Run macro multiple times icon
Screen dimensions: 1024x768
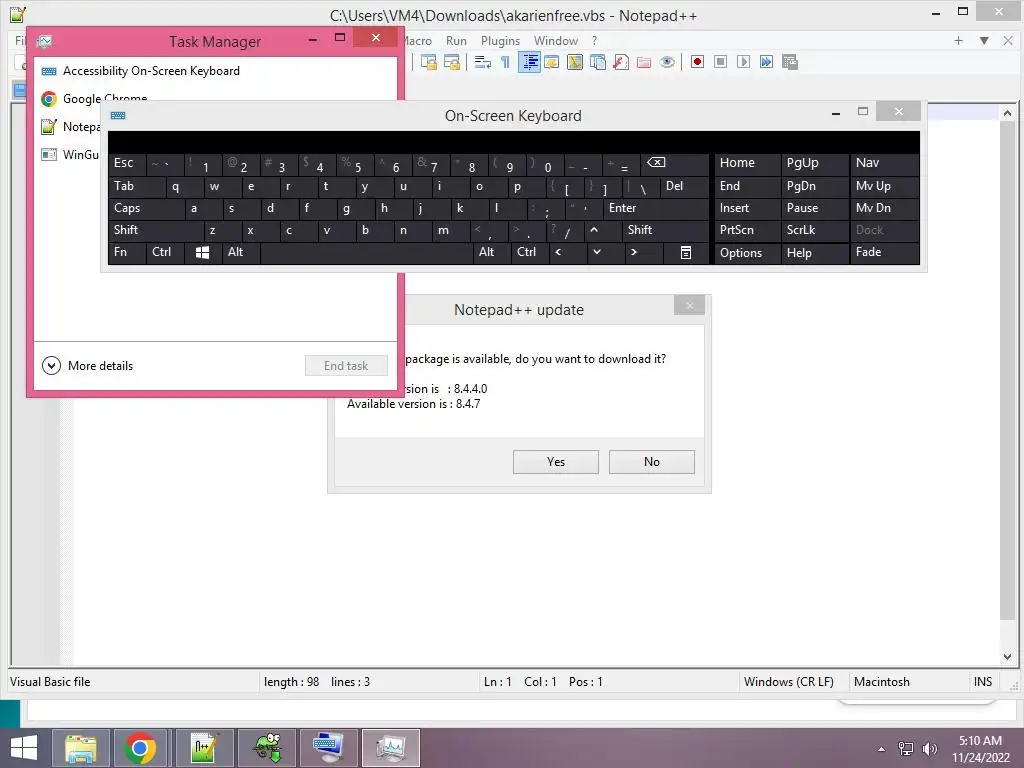pyautogui.click(x=766, y=62)
